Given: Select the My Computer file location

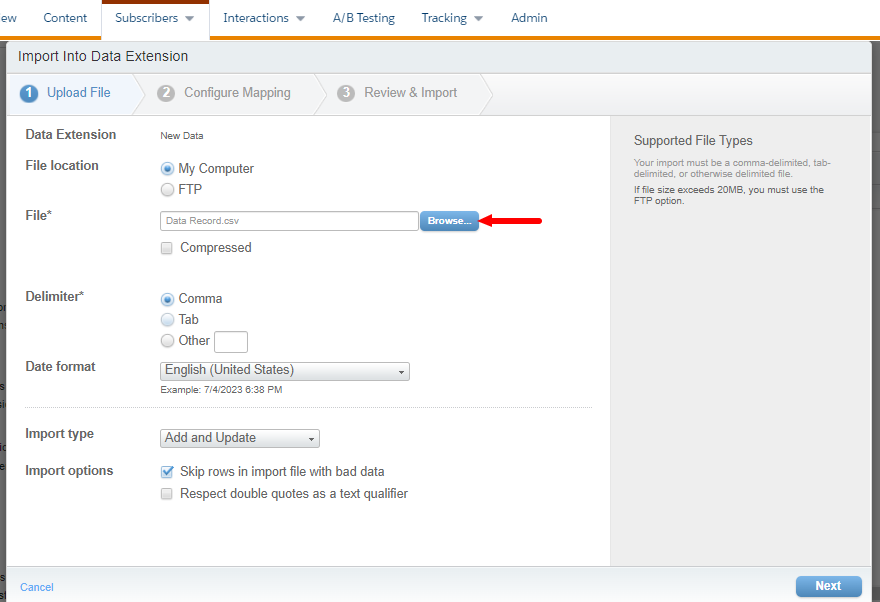Looking at the screenshot, I should [167, 169].
